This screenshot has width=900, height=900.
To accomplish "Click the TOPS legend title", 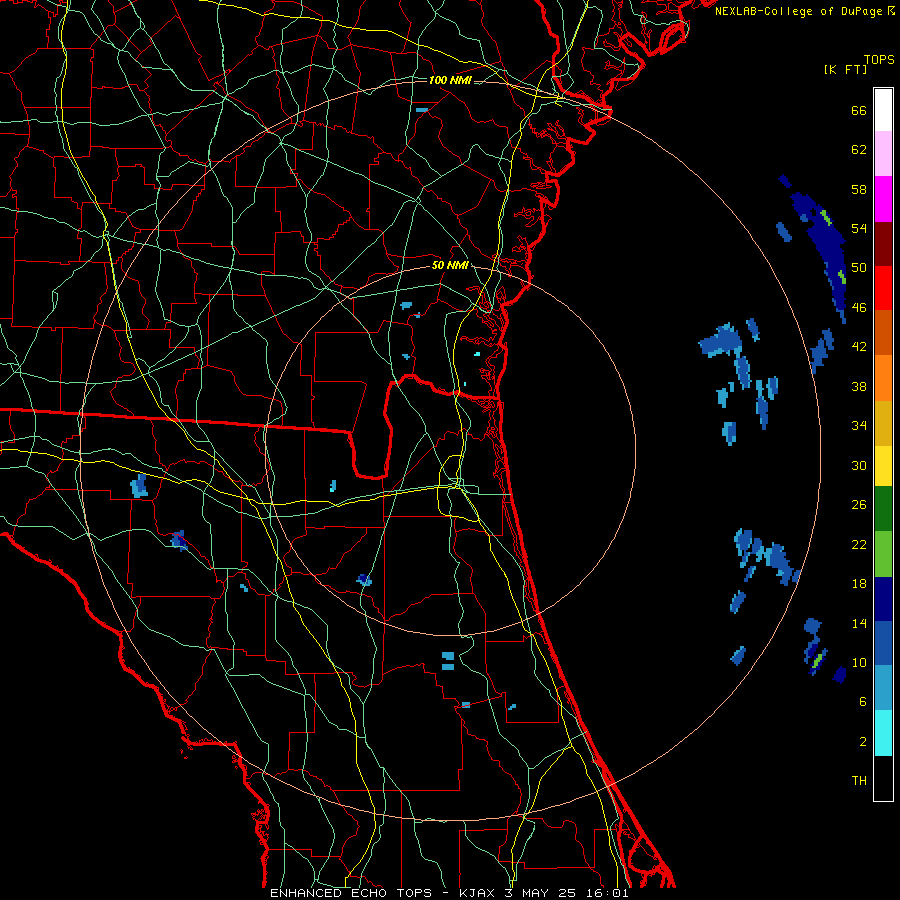I will (x=879, y=60).
